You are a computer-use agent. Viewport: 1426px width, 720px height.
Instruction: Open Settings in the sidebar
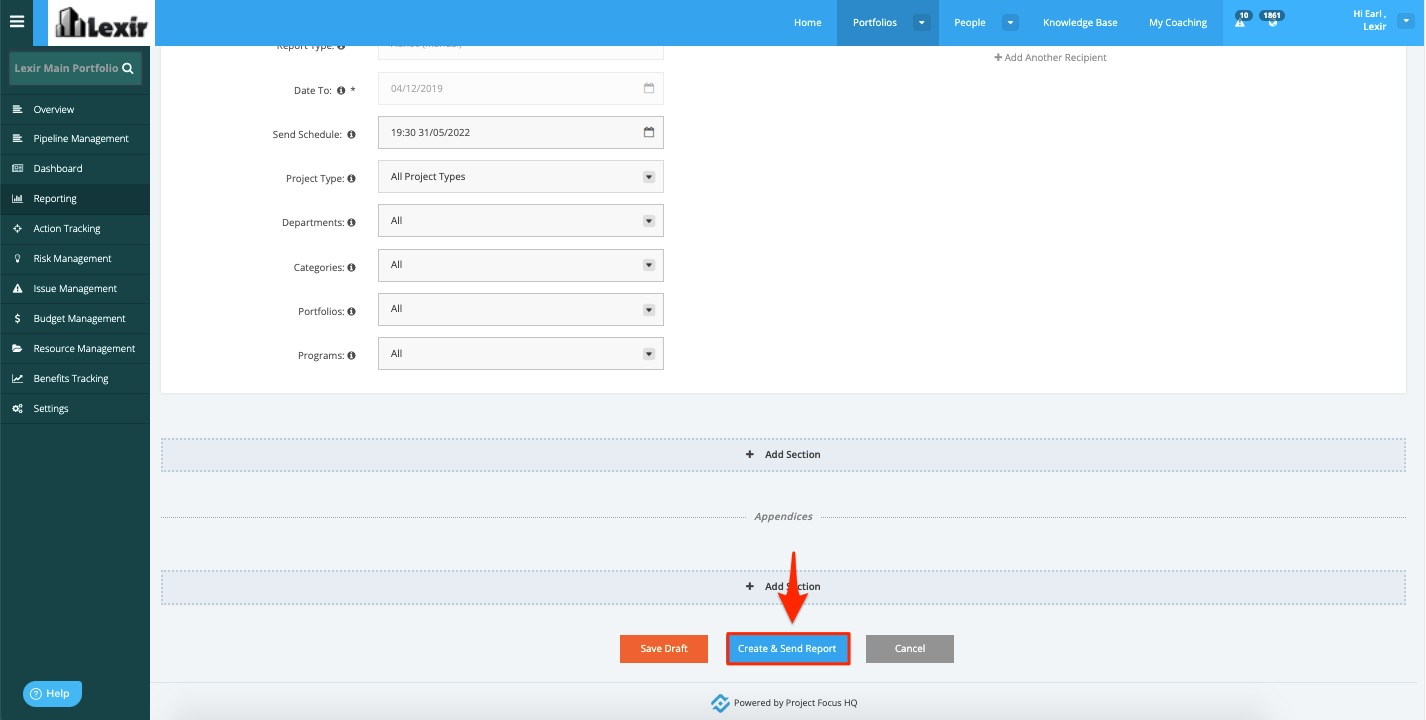tap(75, 409)
